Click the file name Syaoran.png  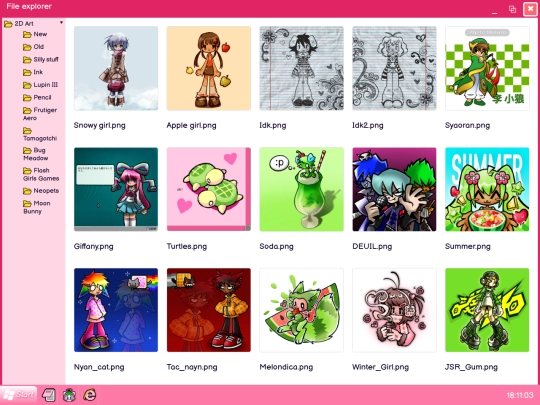click(467, 125)
